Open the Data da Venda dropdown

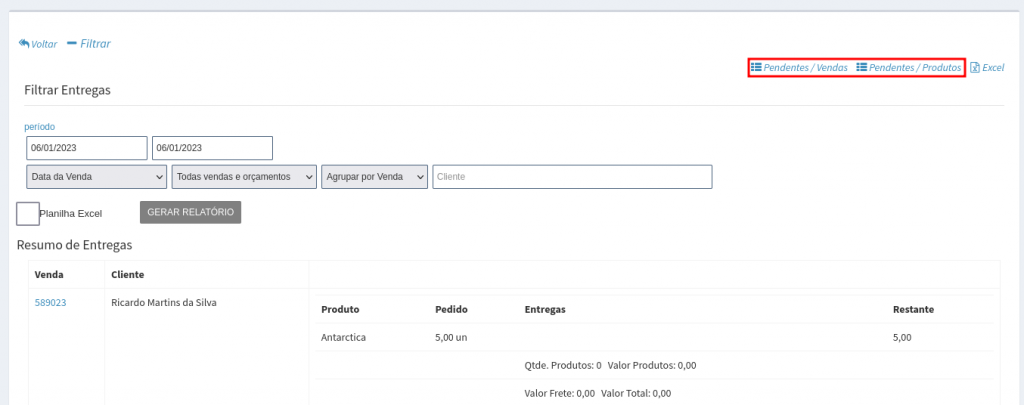[x=97, y=176]
